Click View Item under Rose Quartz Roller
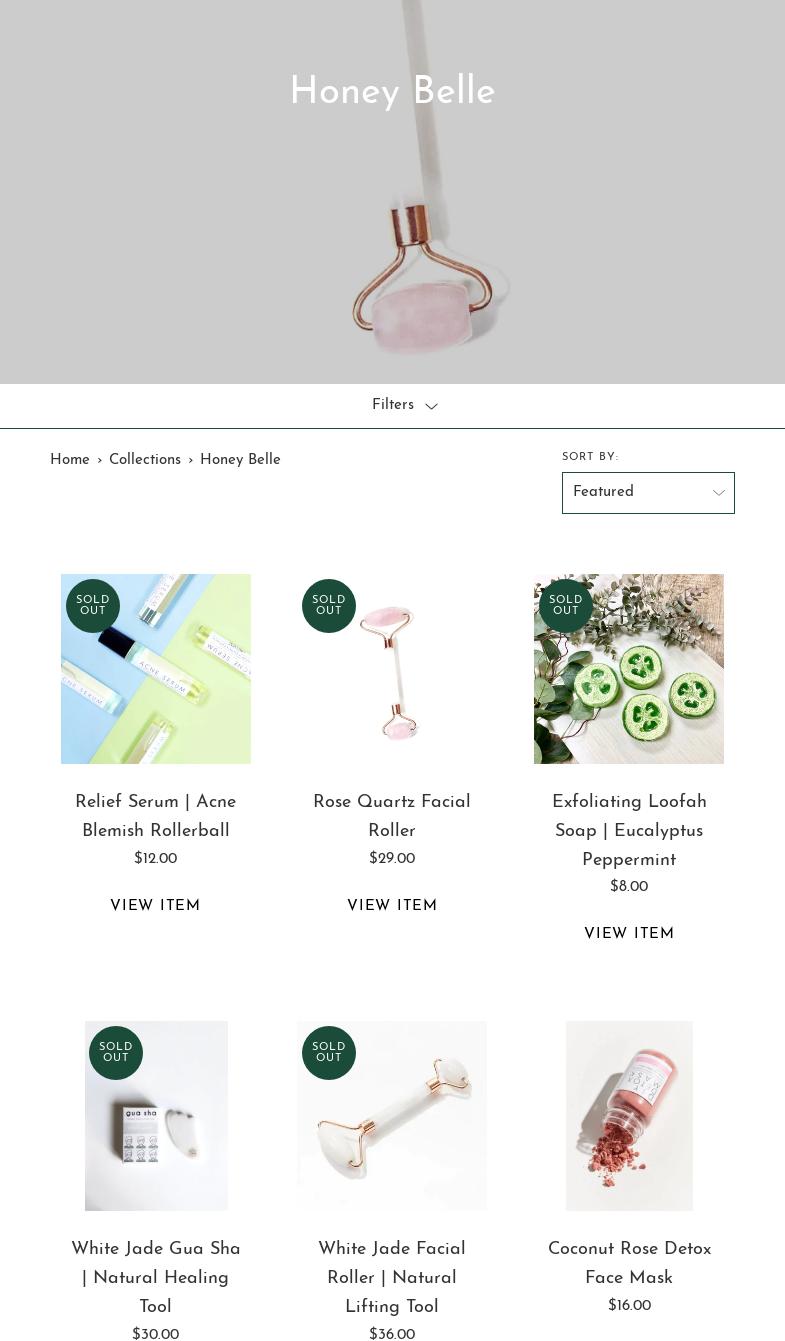This screenshot has width=785, height=1341. pyautogui.click(x=392, y=906)
